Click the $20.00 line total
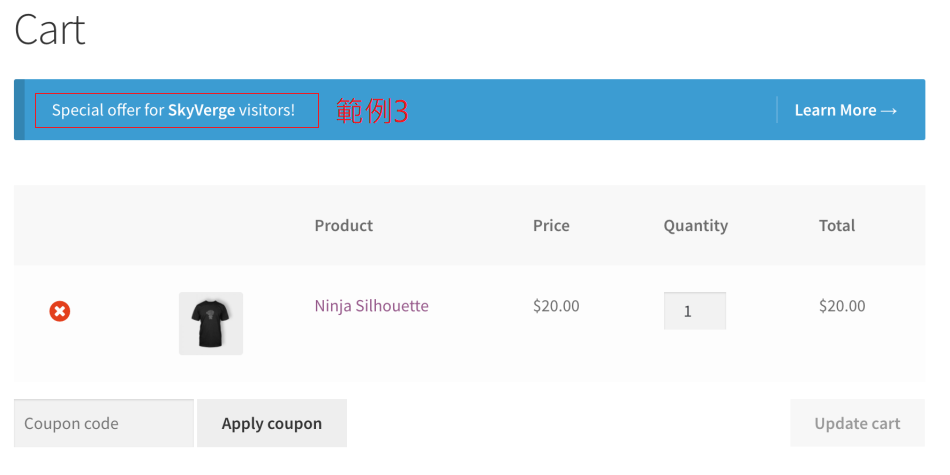The height and width of the screenshot is (475, 950). [842, 306]
